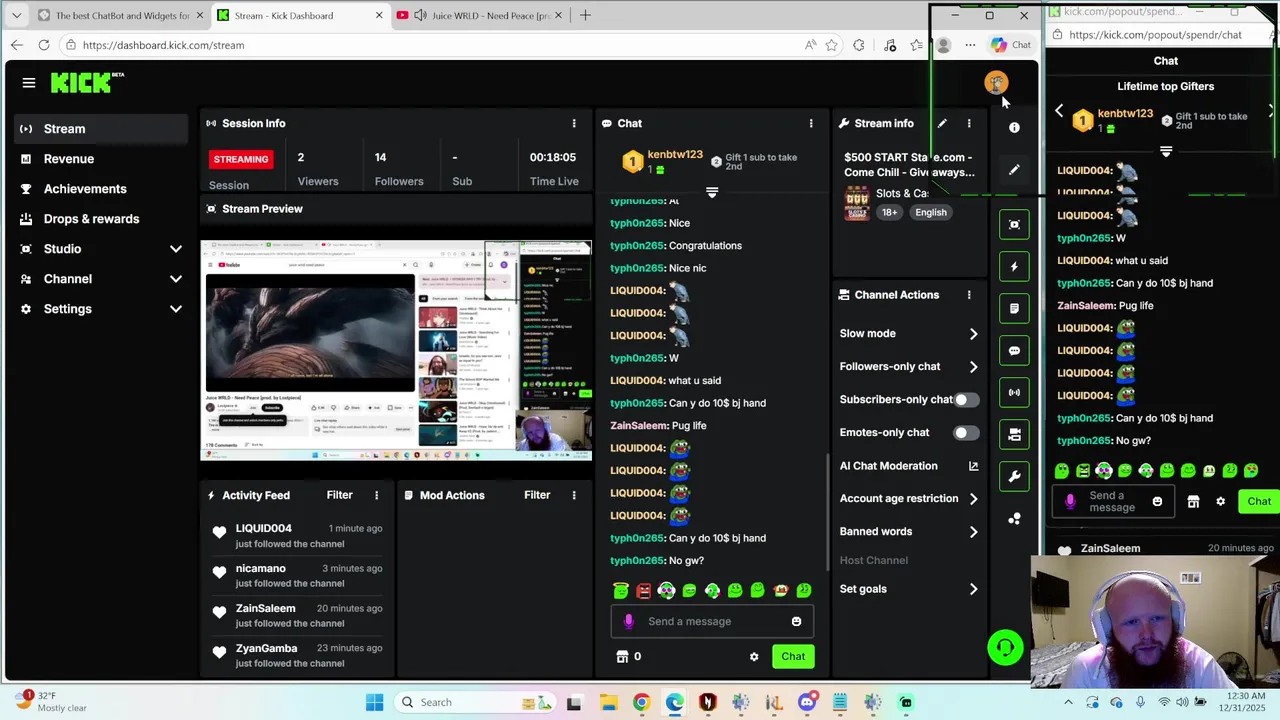The height and width of the screenshot is (720, 1280).
Task: Expand Set goals options
Action: tap(909, 589)
